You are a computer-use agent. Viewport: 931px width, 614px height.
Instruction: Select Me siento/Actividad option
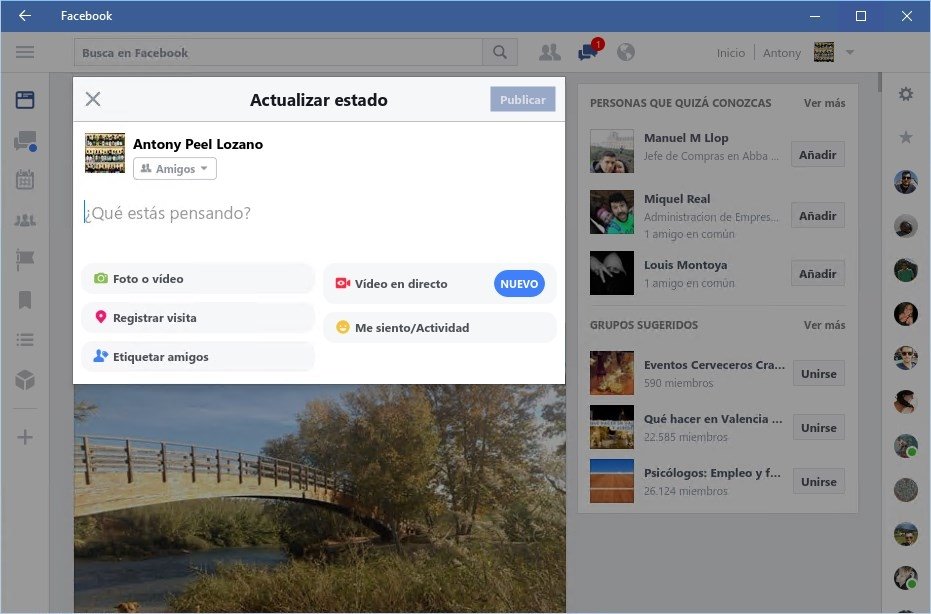coord(439,328)
